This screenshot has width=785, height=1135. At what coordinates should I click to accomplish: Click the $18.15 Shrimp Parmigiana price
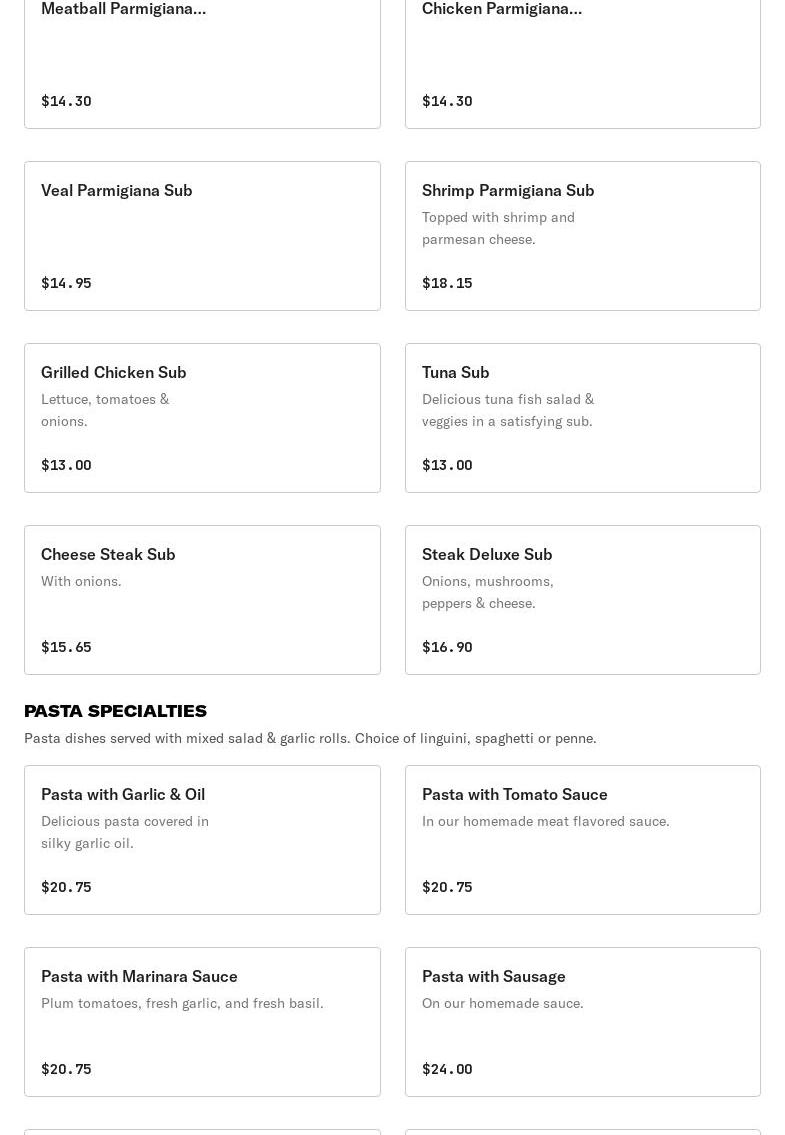447,283
